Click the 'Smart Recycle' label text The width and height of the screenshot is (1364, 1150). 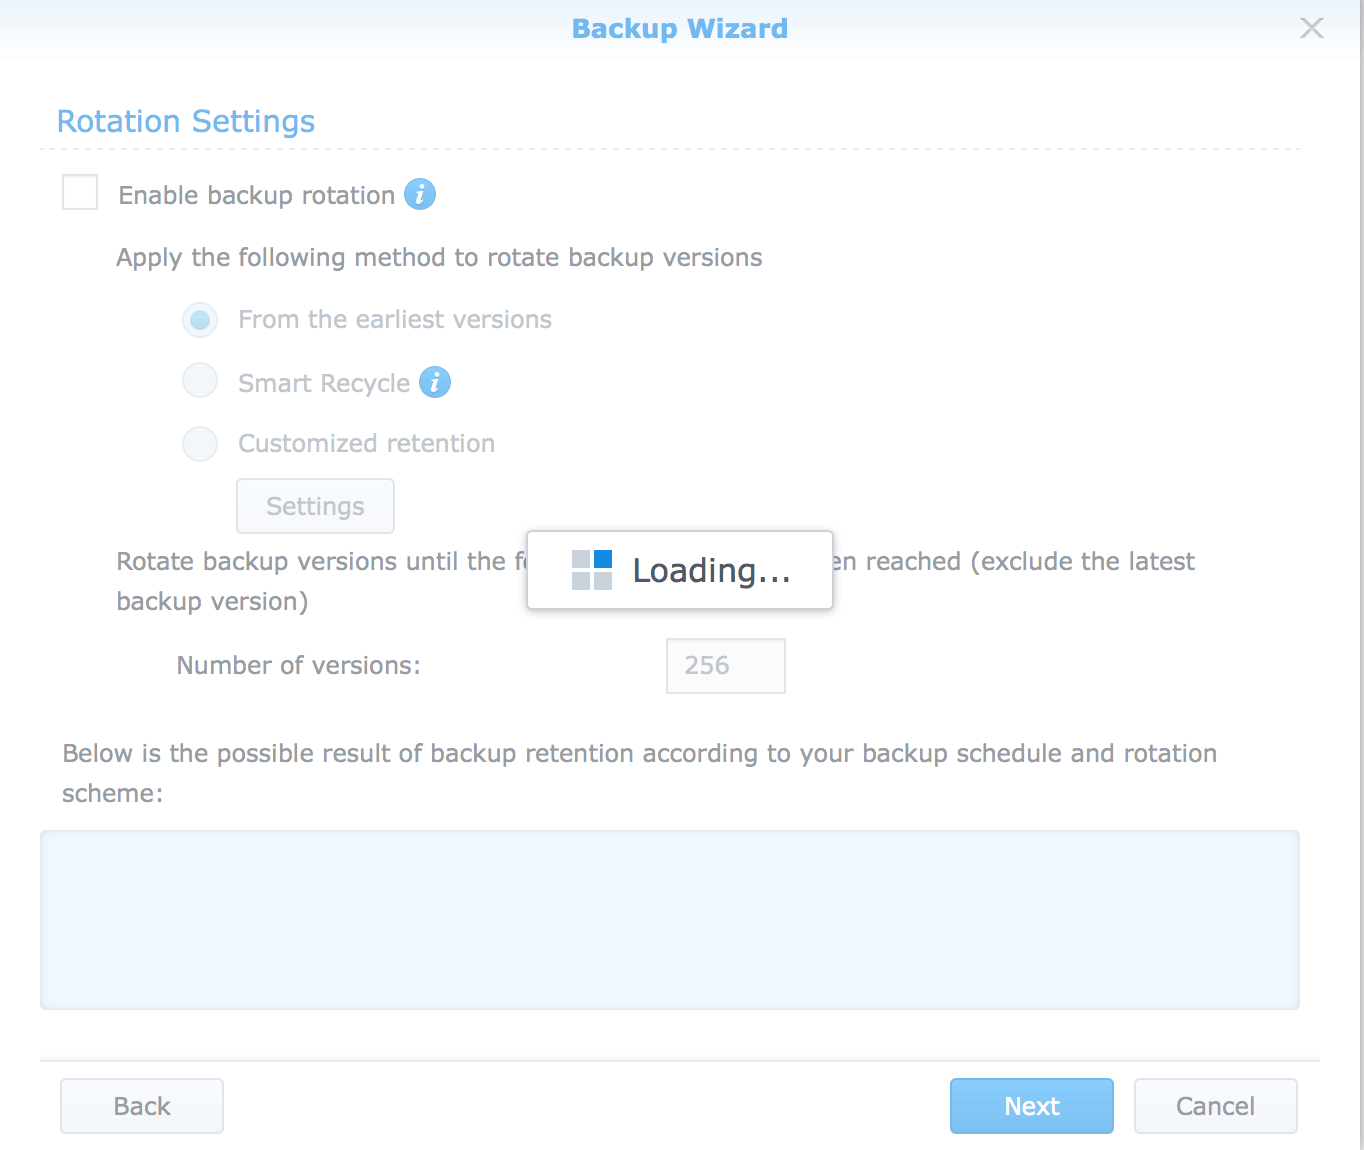324,383
